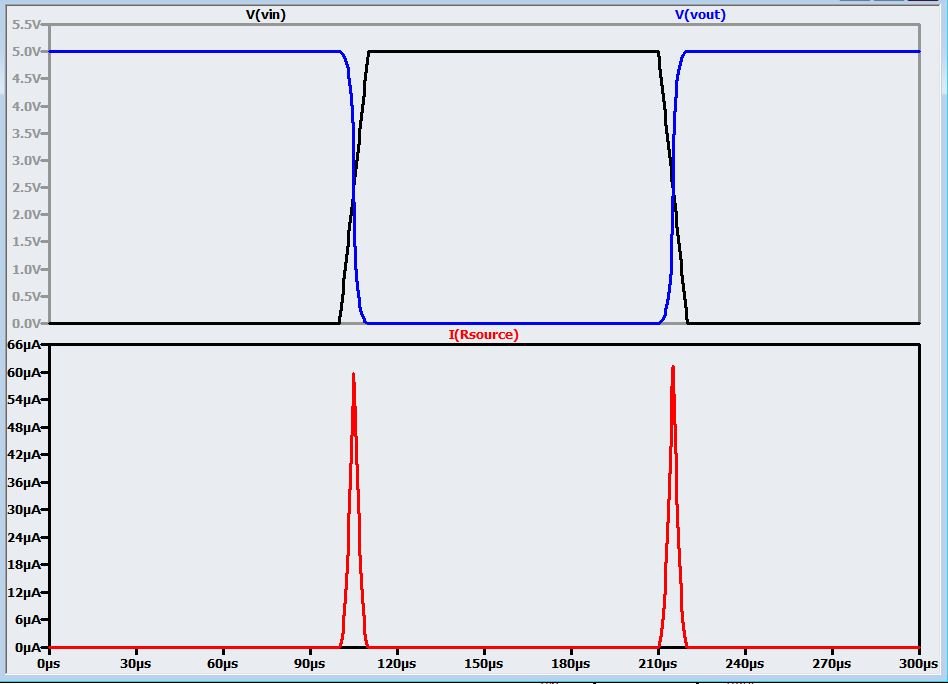948x684 pixels.
Task: Click the red I(Rsource) trace label
Action: (x=483, y=335)
